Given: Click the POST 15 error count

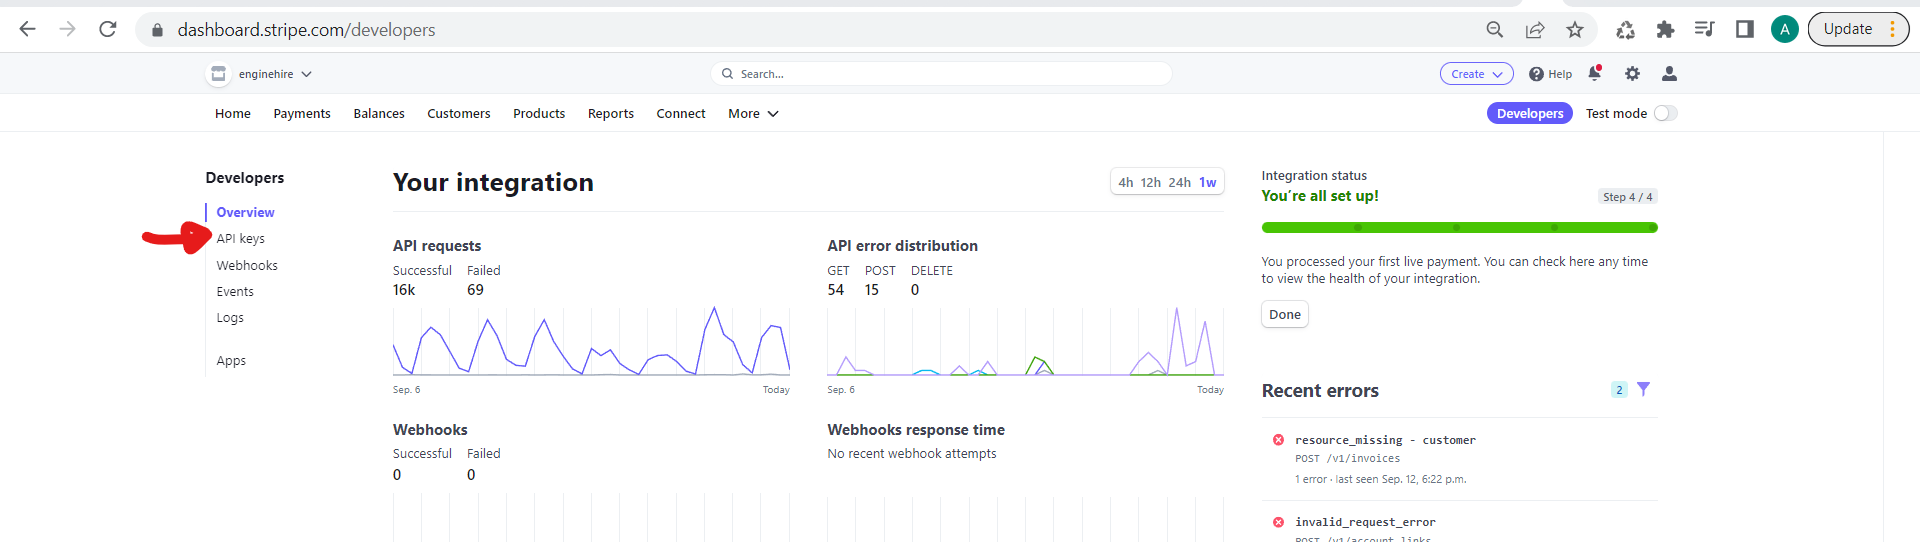Looking at the screenshot, I should [x=872, y=290].
